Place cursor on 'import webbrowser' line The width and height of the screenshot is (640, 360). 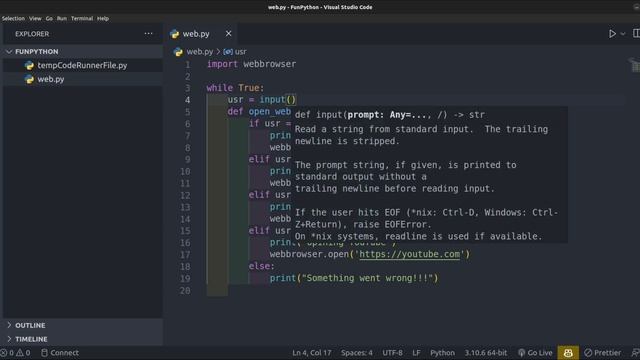tap(251, 64)
